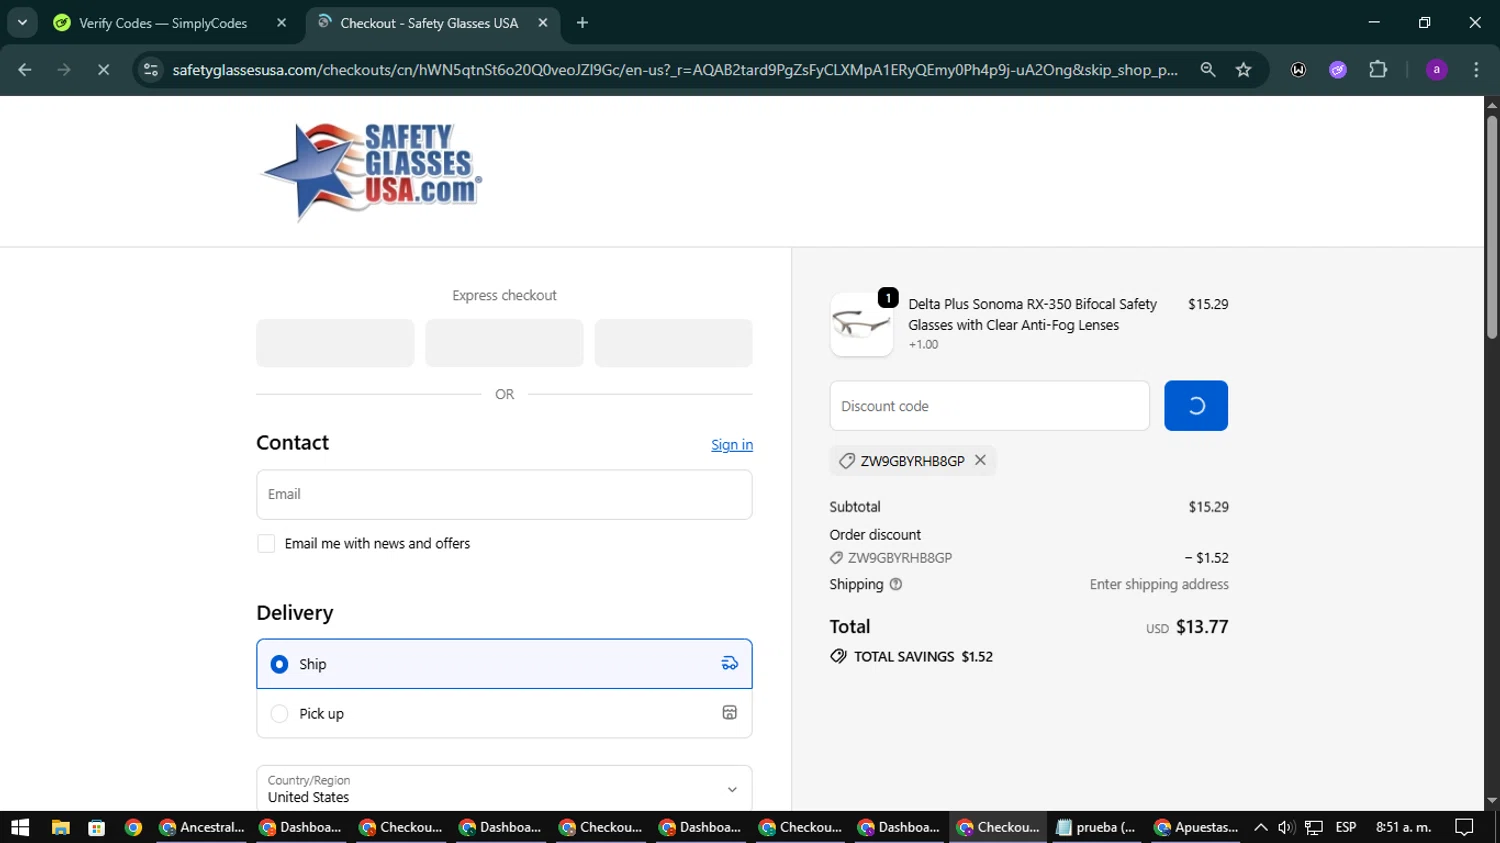Open a new browser tab
The width and height of the screenshot is (1500, 843).
(x=583, y=23)
